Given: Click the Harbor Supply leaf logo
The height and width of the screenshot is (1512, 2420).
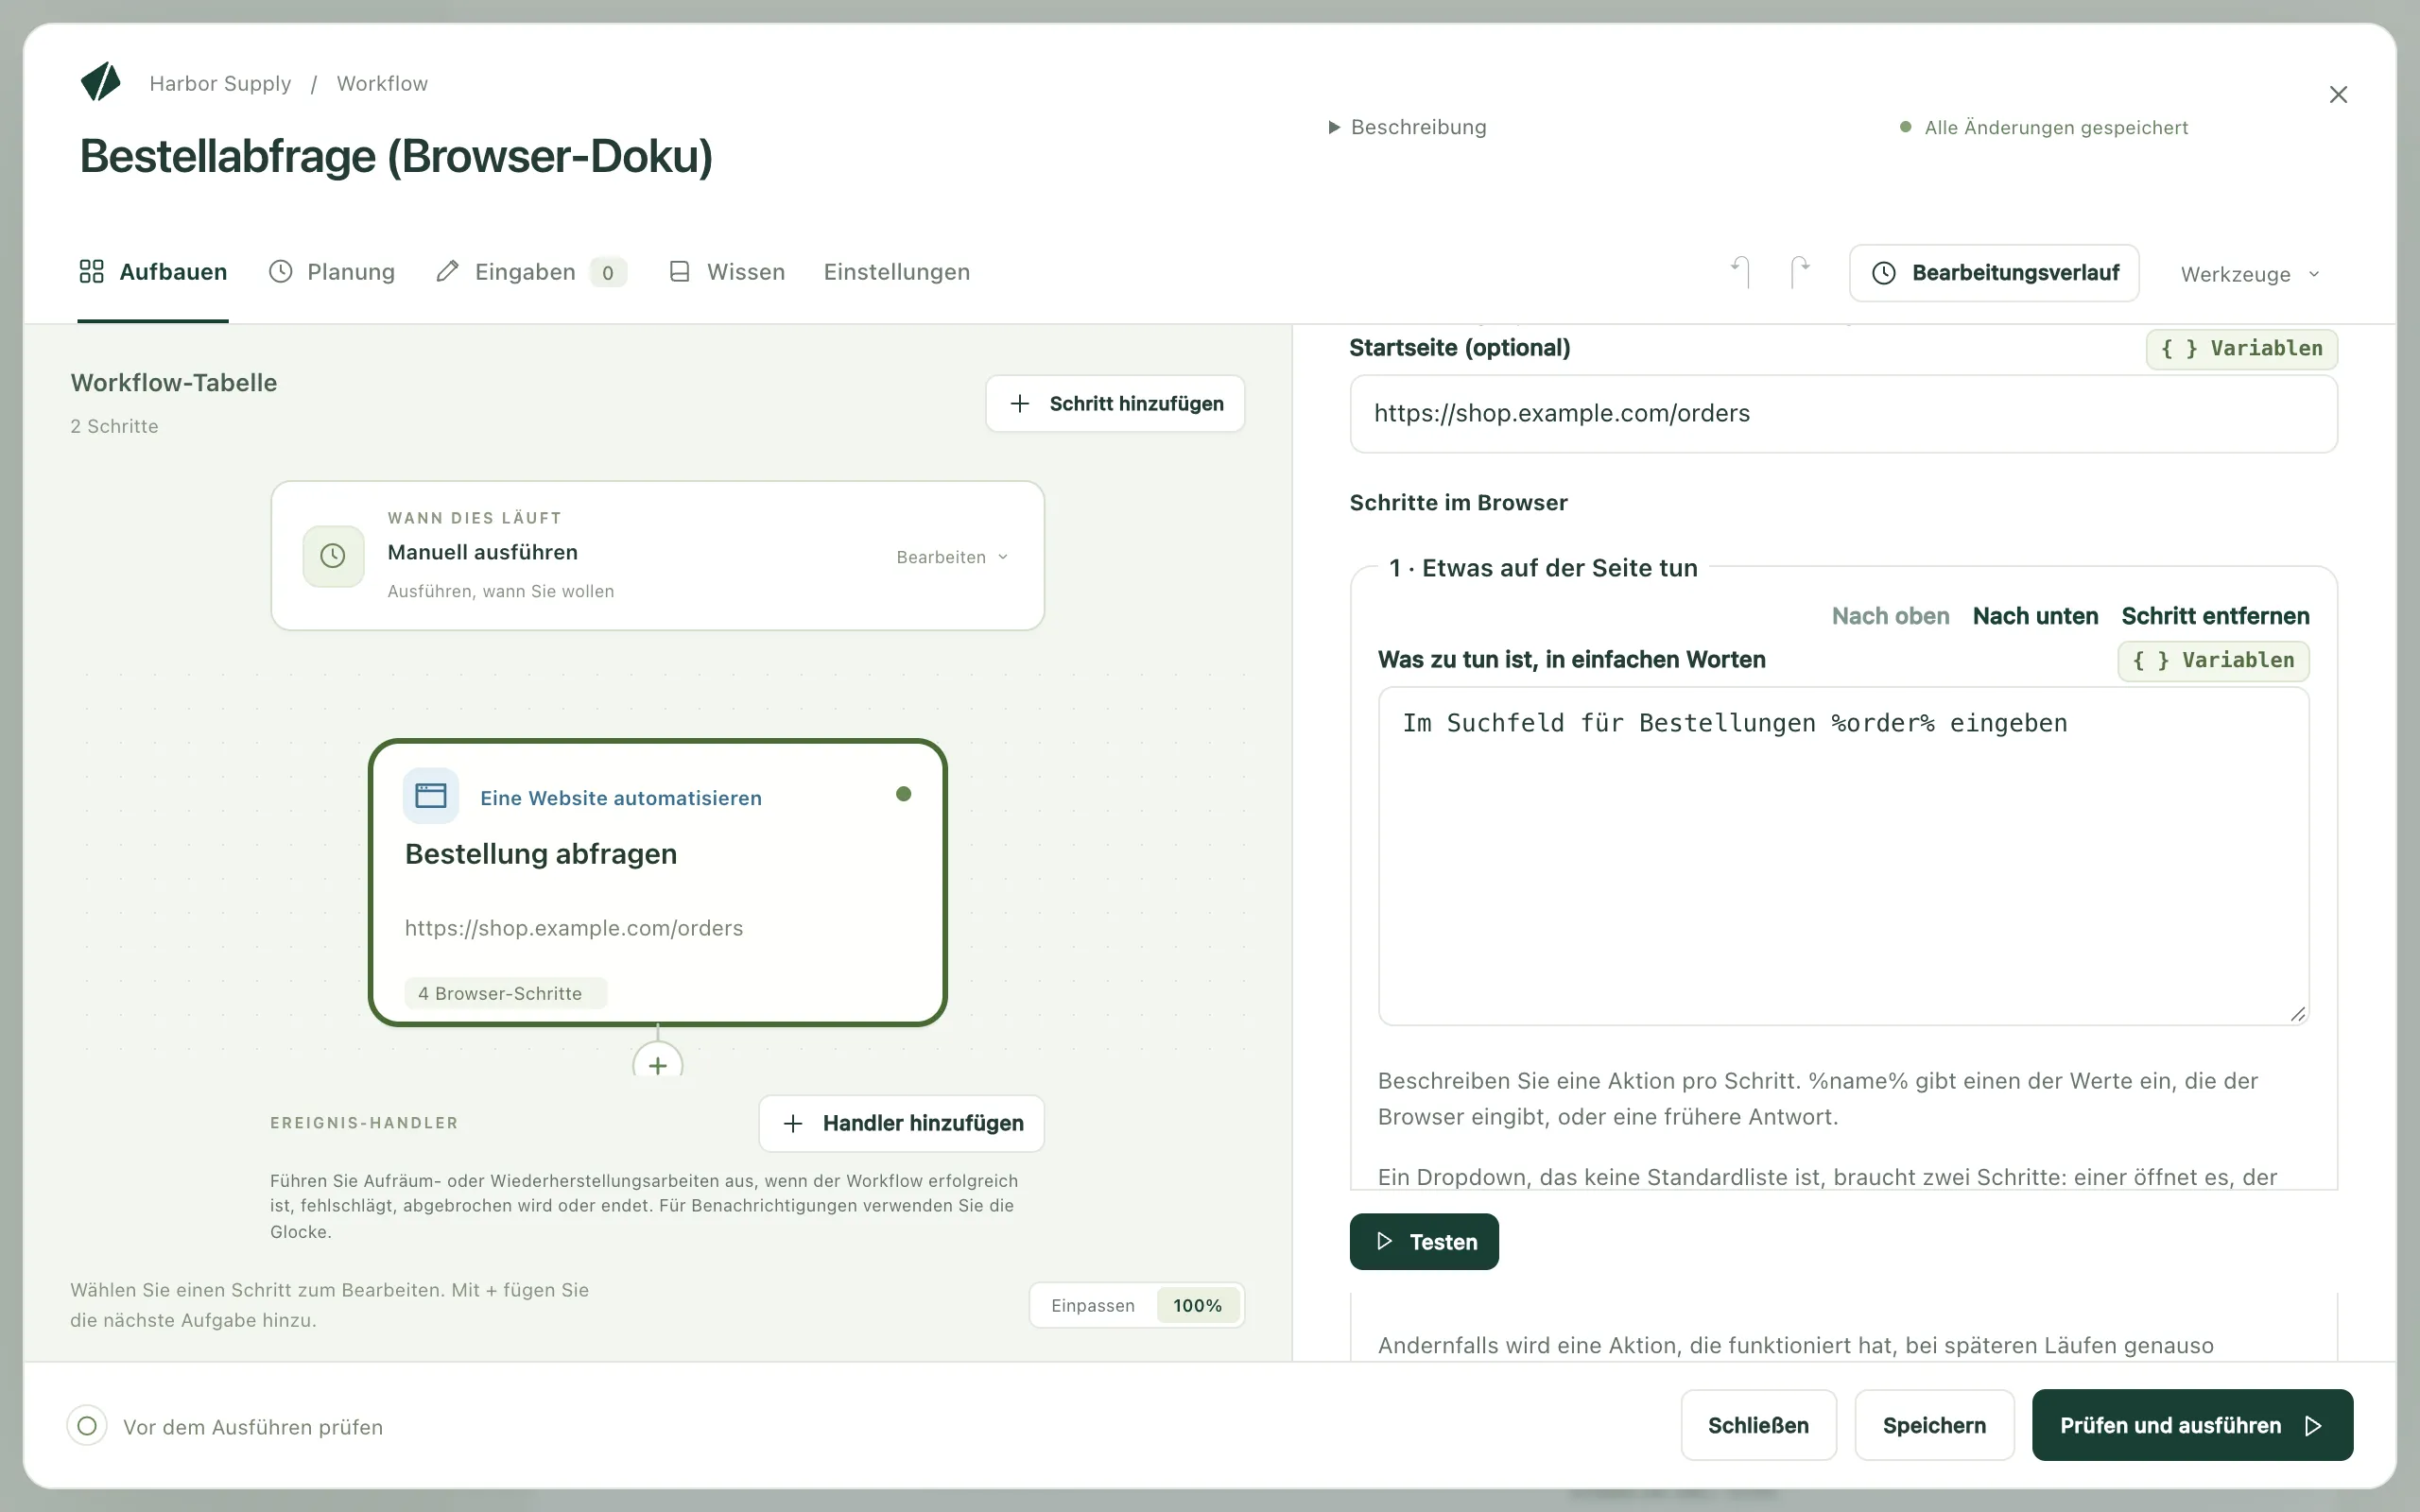Looking at the screenshot, I should 100,82.
